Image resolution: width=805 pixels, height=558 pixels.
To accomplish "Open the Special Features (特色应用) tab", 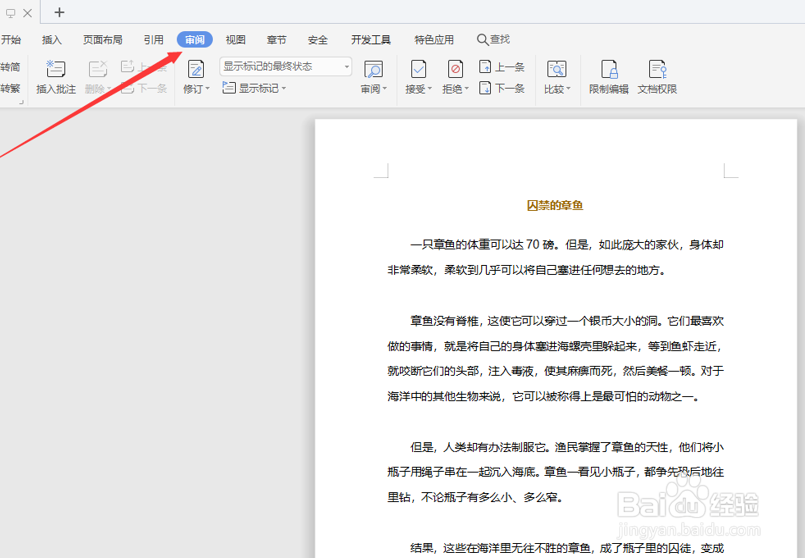I will [x=434, y=40].
